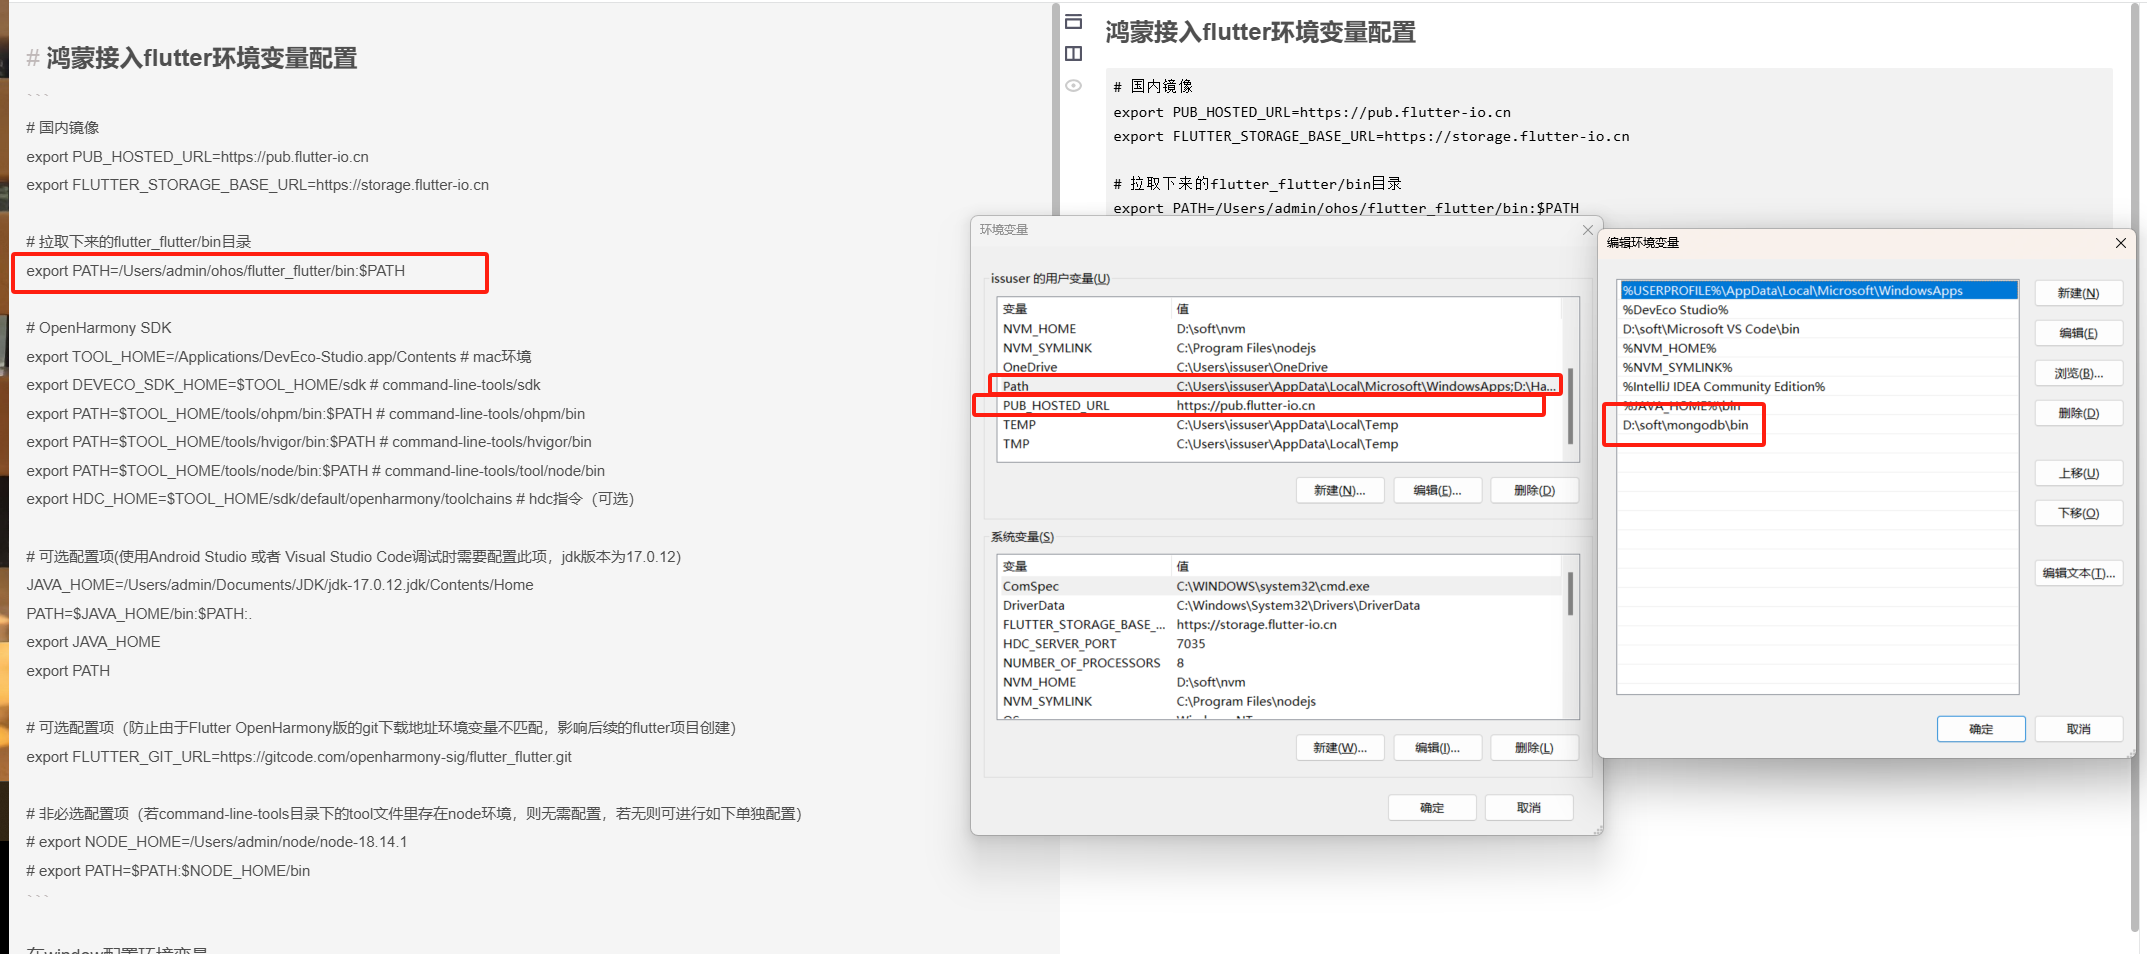Click 浏览(B)... button
Viewport: 2147px width, 954px height.
click(x=2078, y=373)
